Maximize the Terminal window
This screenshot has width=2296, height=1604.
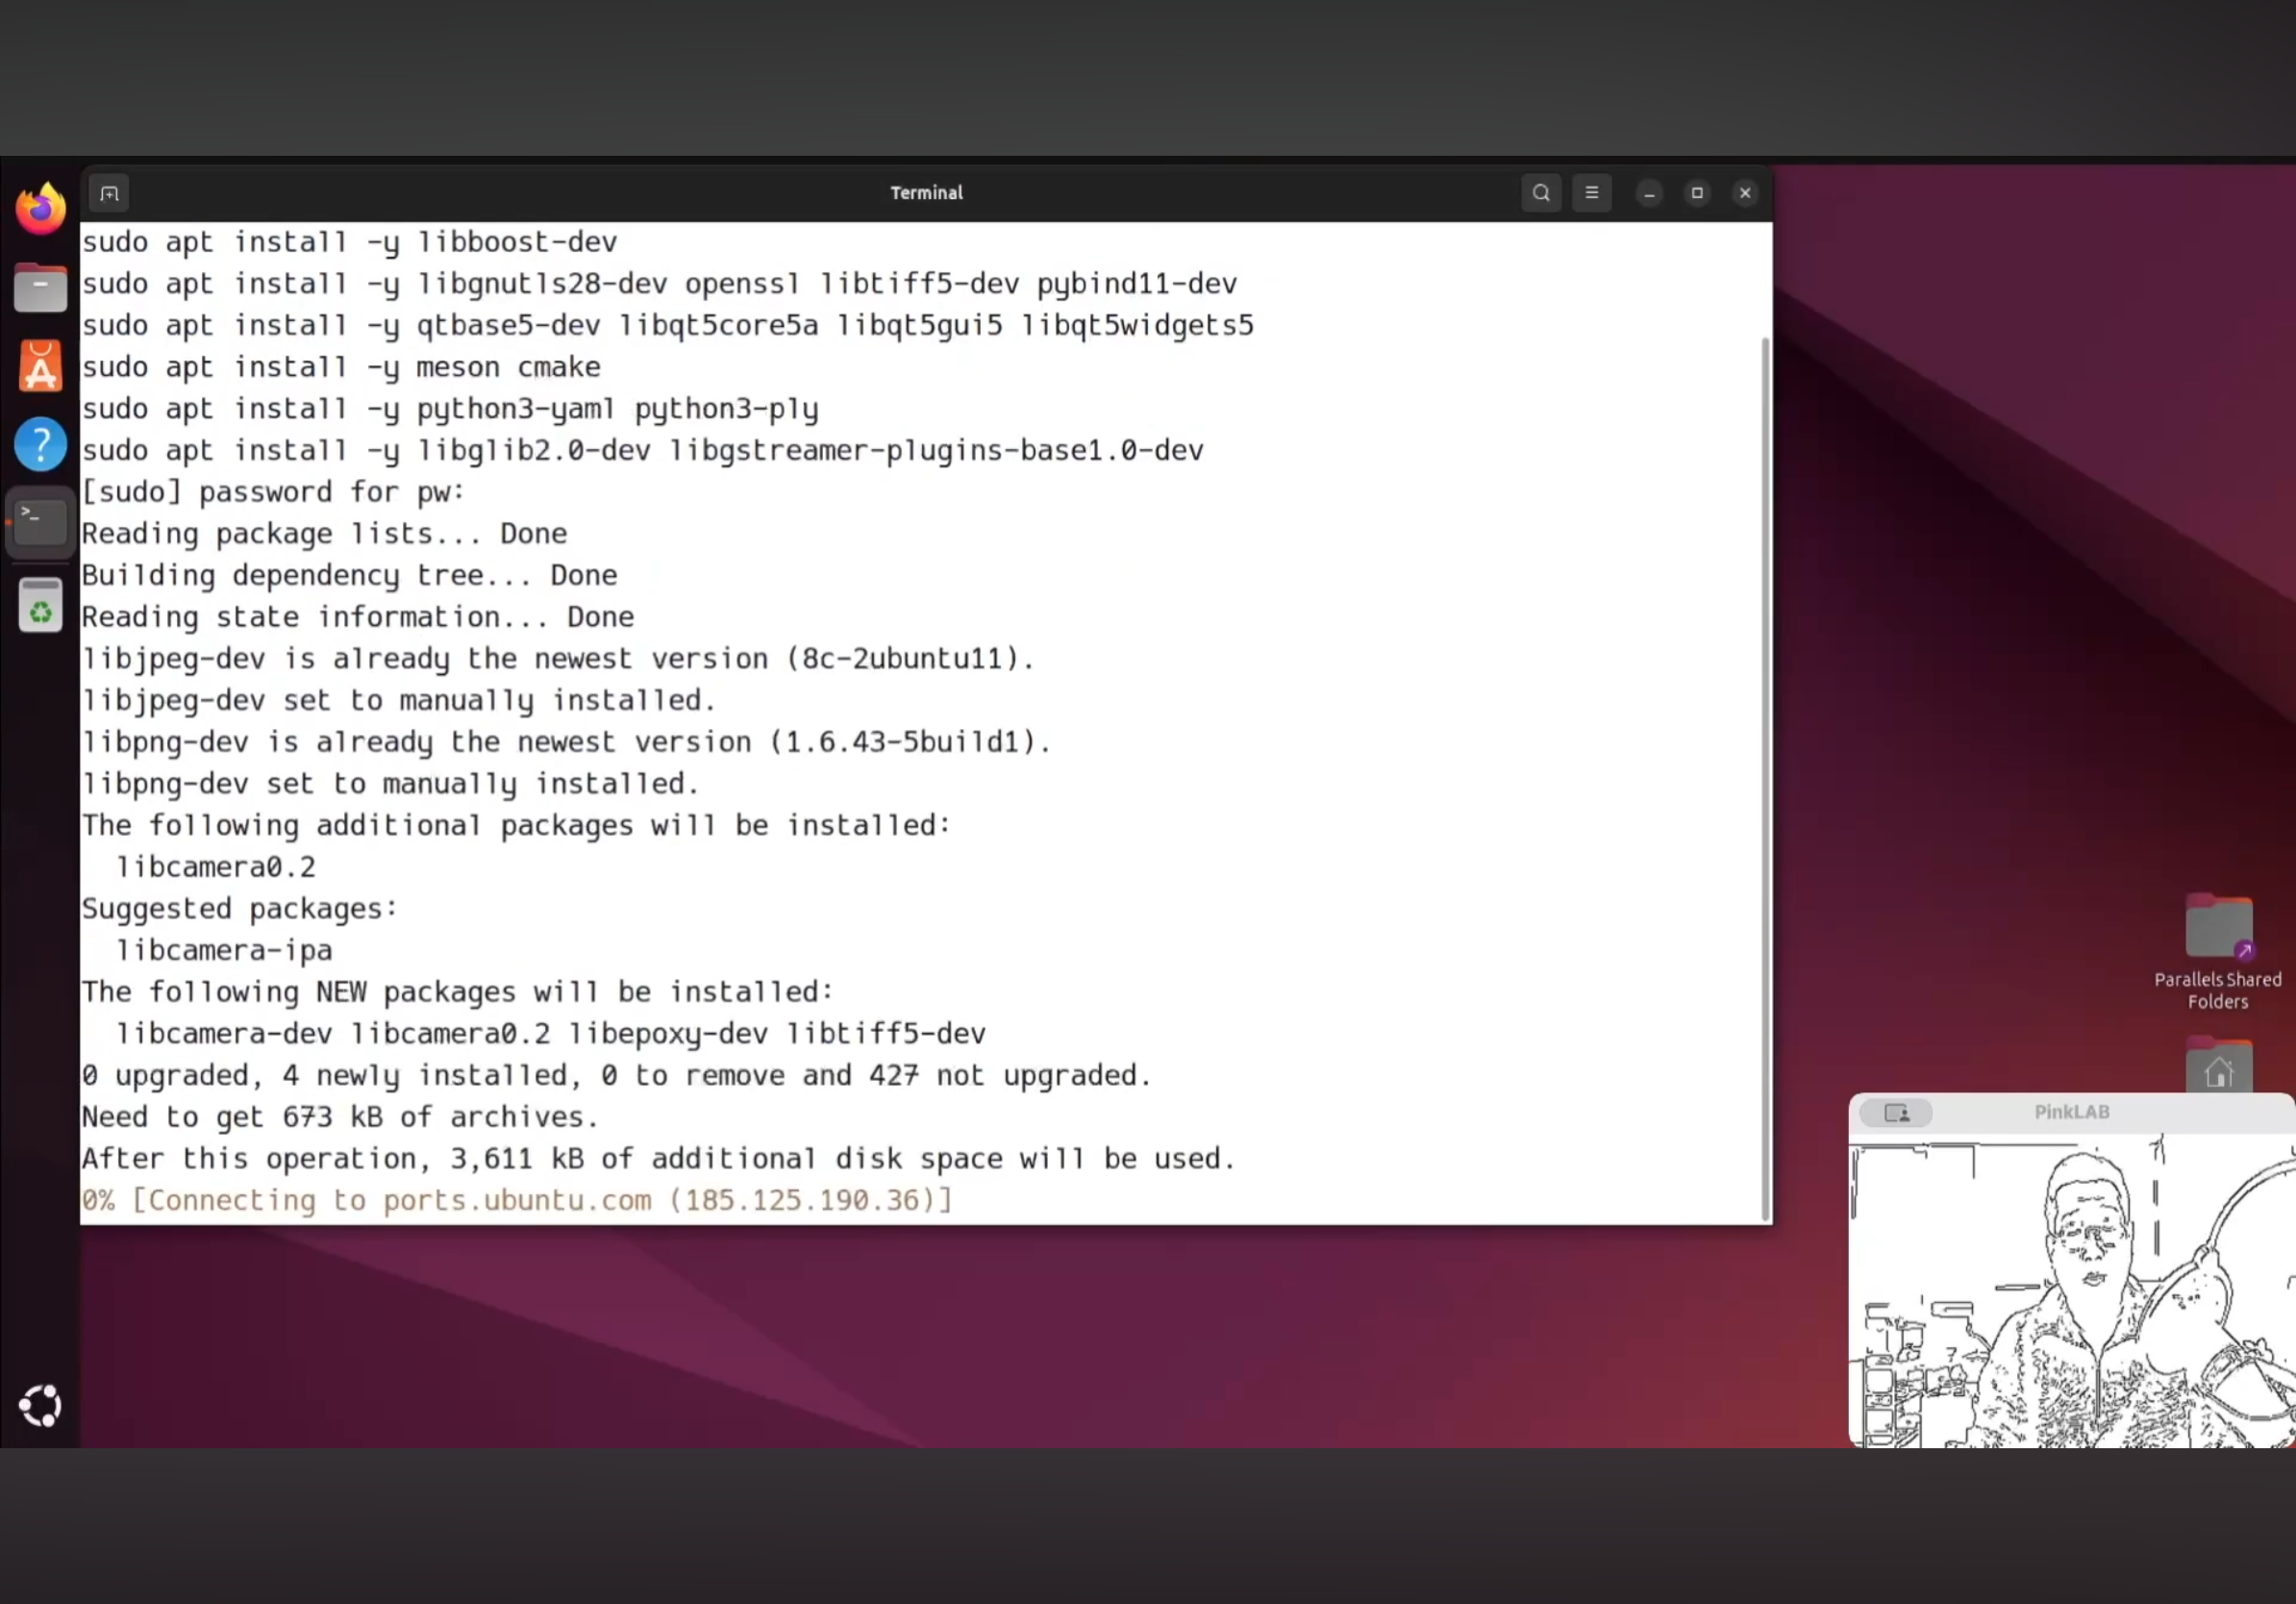(x=1697, y=193)
